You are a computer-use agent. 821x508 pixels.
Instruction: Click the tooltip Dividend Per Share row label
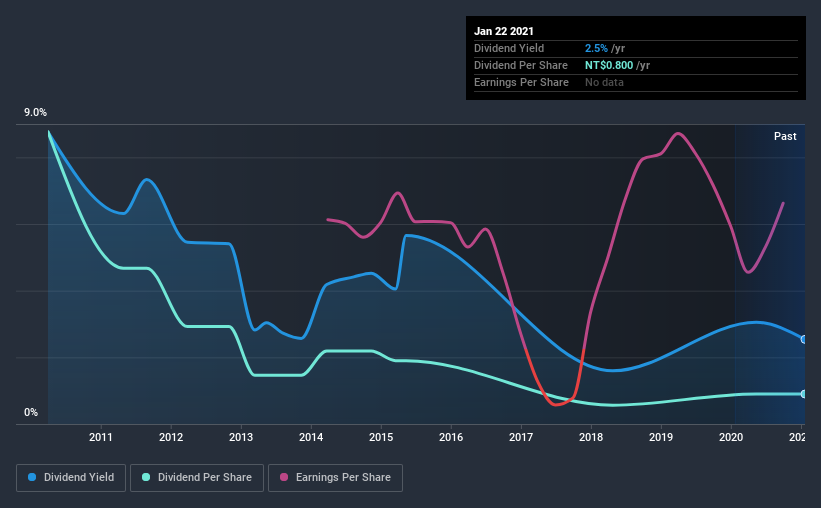[x=520, y=65]
